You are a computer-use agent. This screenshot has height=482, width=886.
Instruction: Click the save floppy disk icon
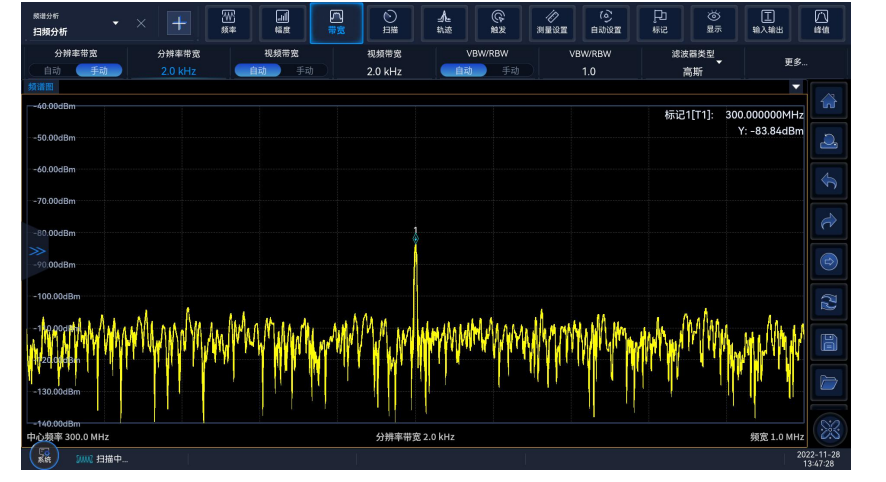(x=828, y=341)
